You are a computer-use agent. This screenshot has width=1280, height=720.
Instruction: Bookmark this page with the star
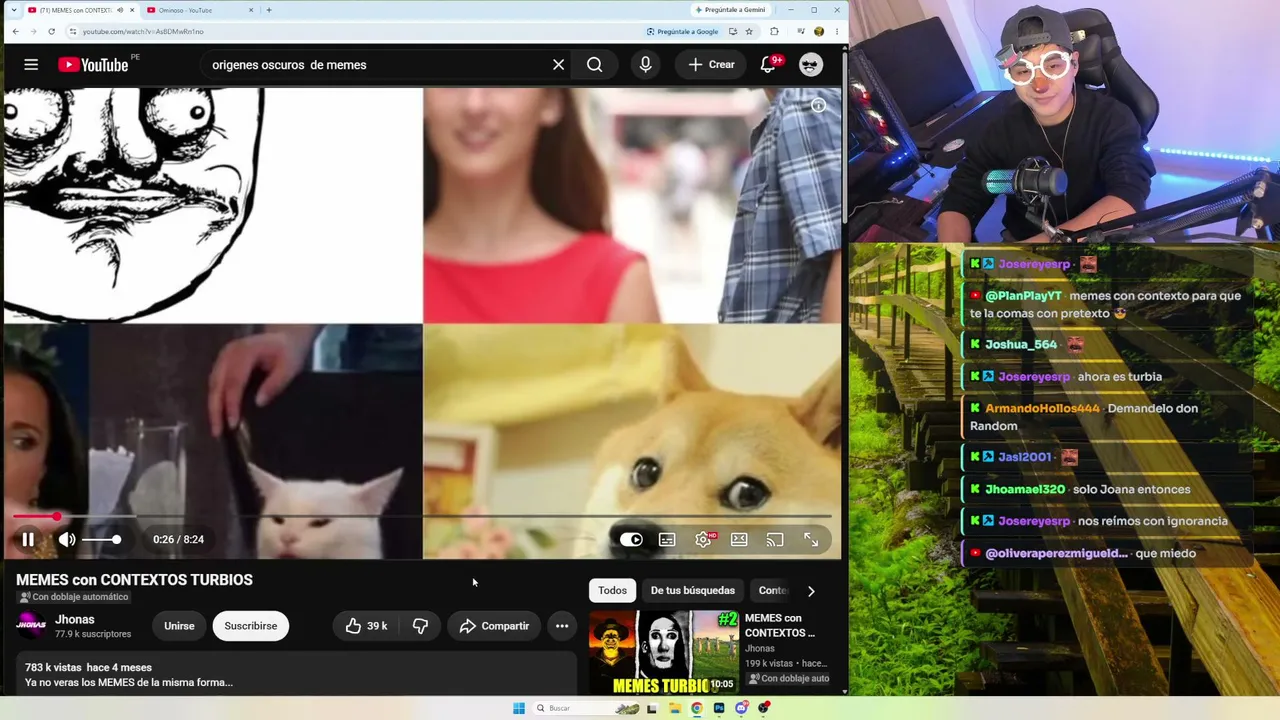tap(749, 32)
